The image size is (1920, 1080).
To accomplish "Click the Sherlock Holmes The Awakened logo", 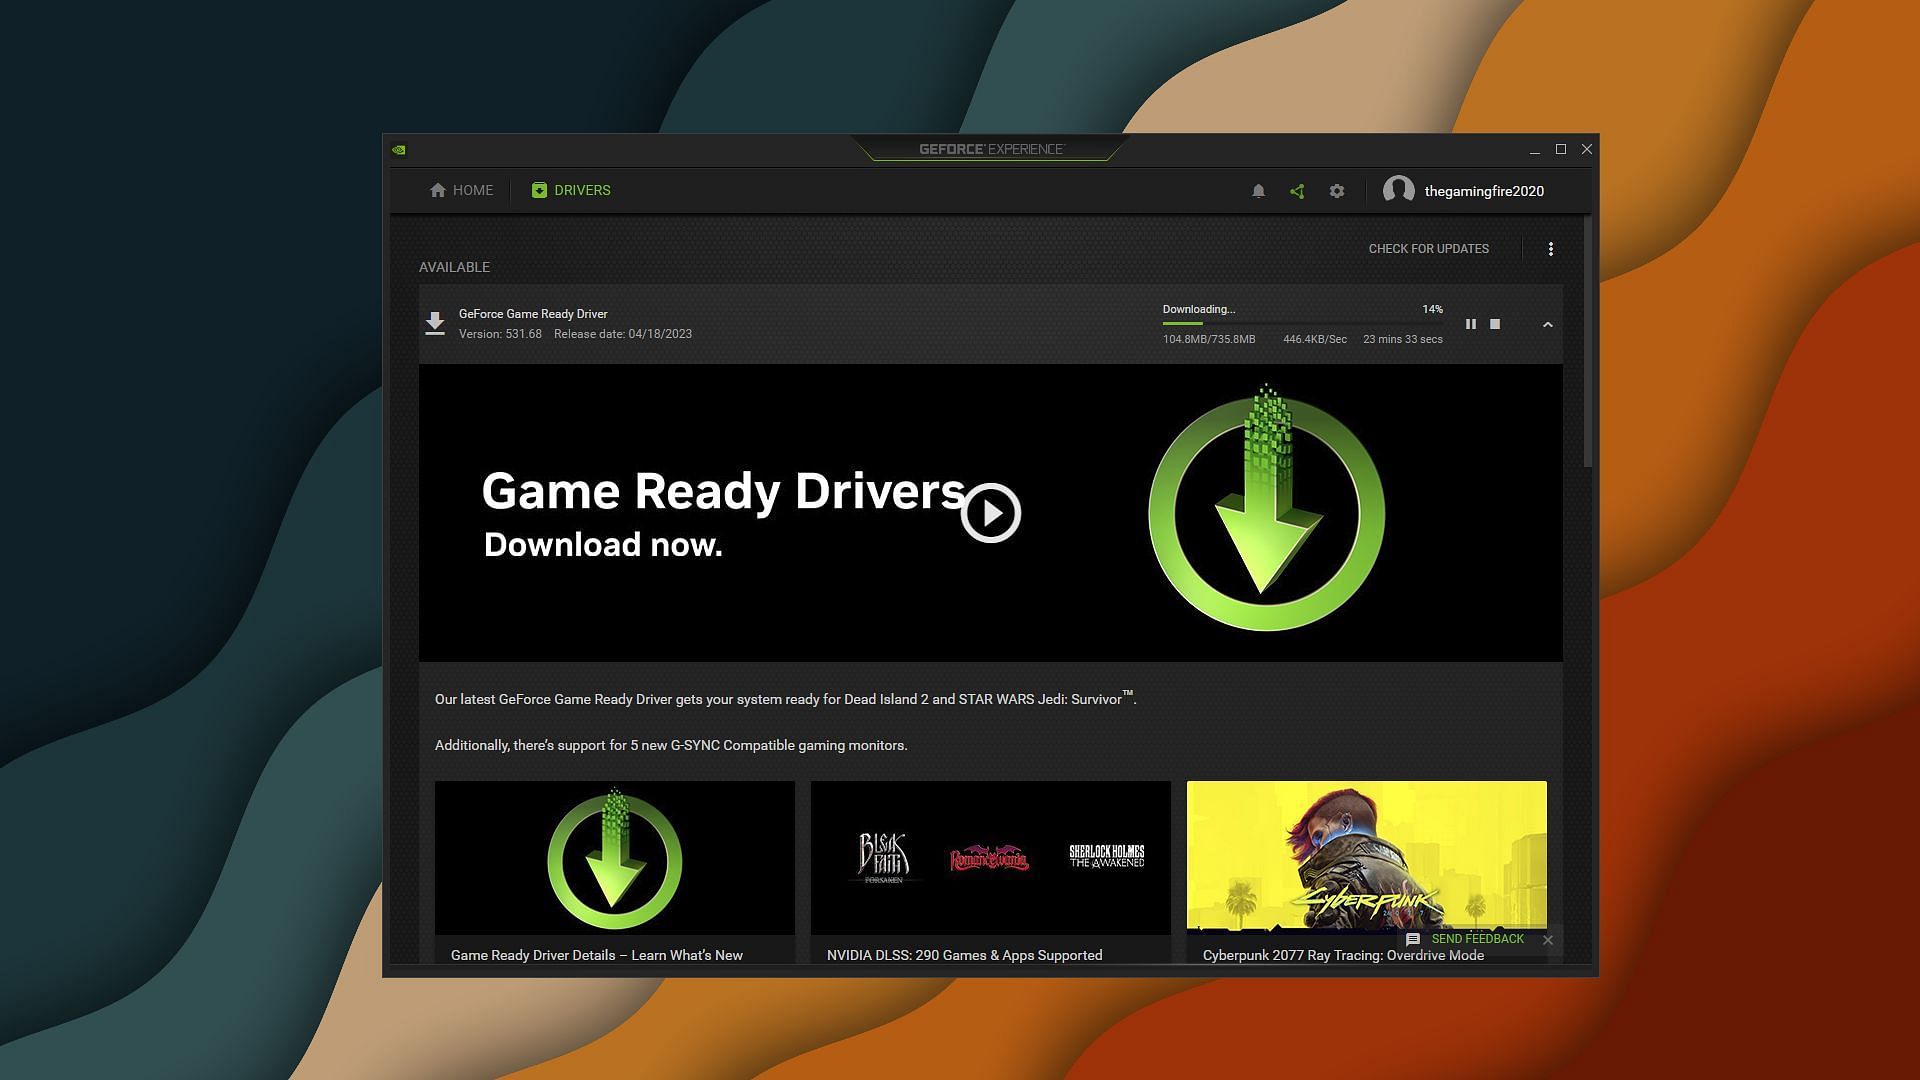I will [1107, 856].
